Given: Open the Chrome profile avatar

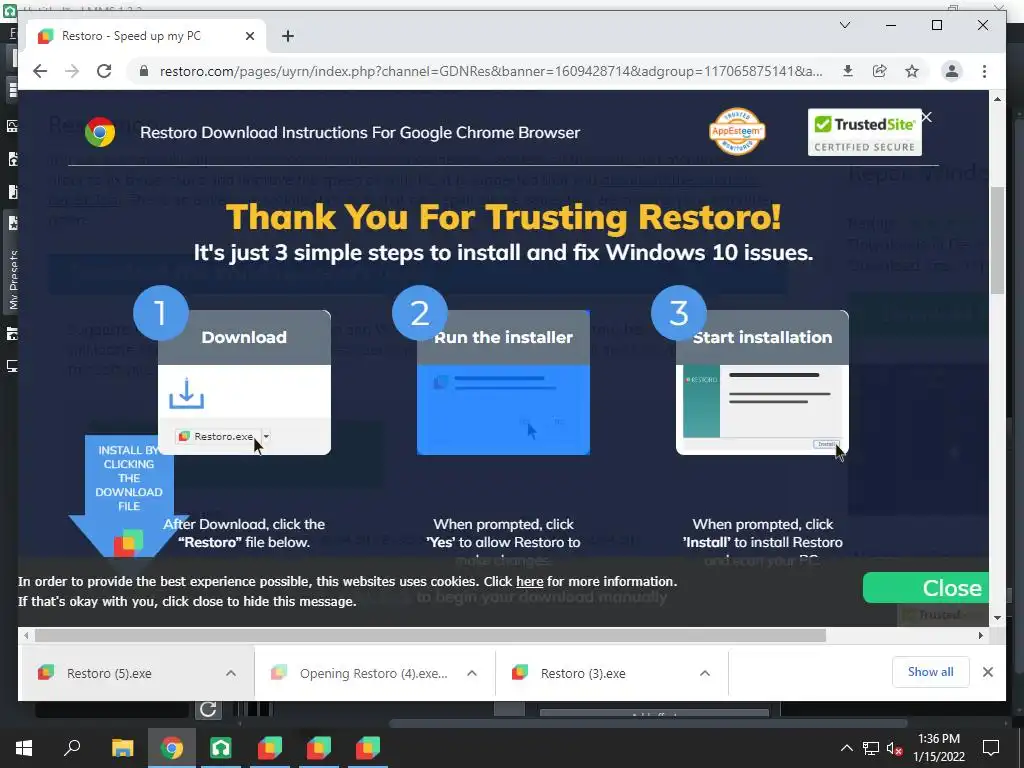Looking at the screenshot, I should point(952,71).
